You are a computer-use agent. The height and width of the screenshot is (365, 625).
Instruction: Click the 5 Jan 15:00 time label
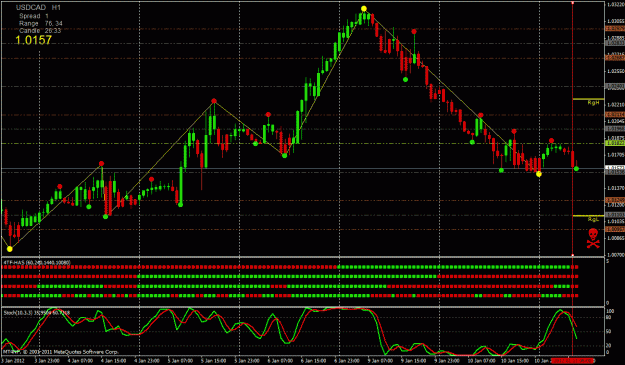click(214, 361)
